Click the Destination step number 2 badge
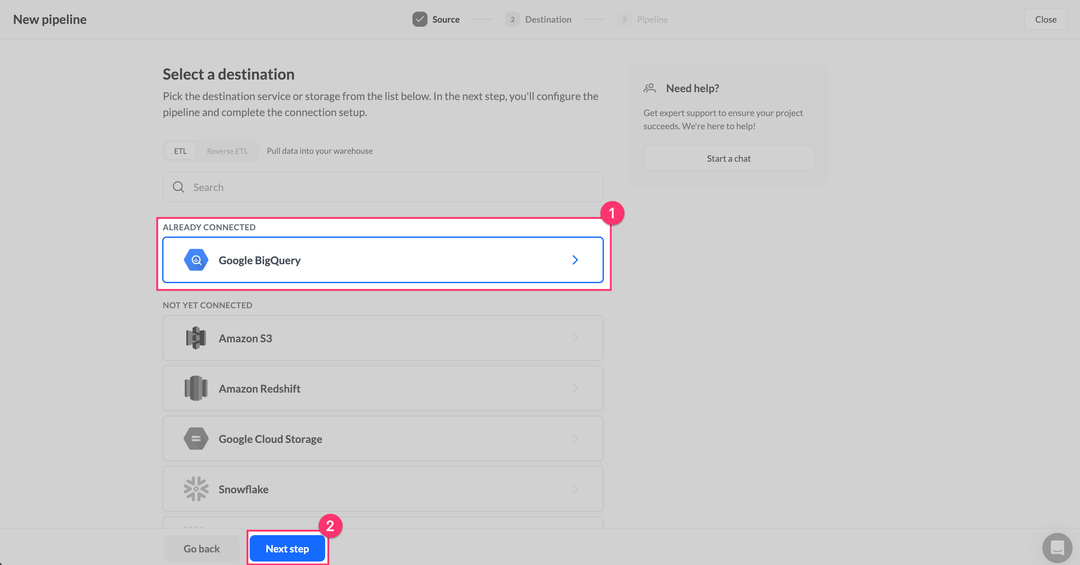This screenshot has height=565, width=1080. (512, 19)
